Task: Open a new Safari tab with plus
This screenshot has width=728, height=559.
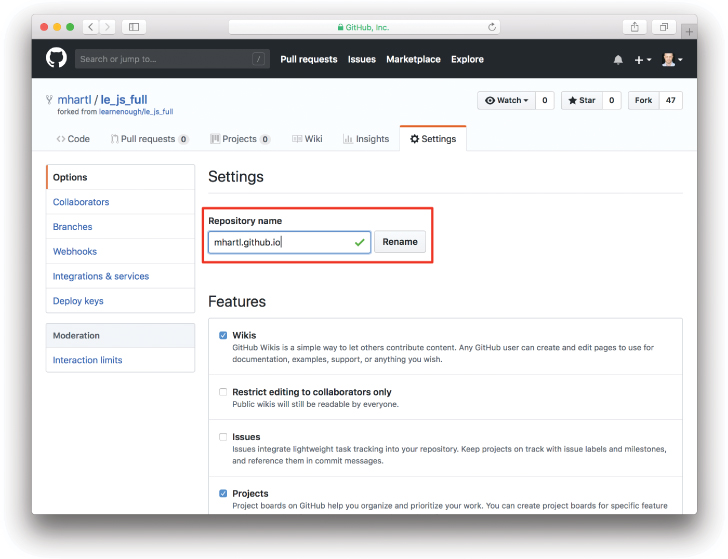Action: [x=689, y=32]
